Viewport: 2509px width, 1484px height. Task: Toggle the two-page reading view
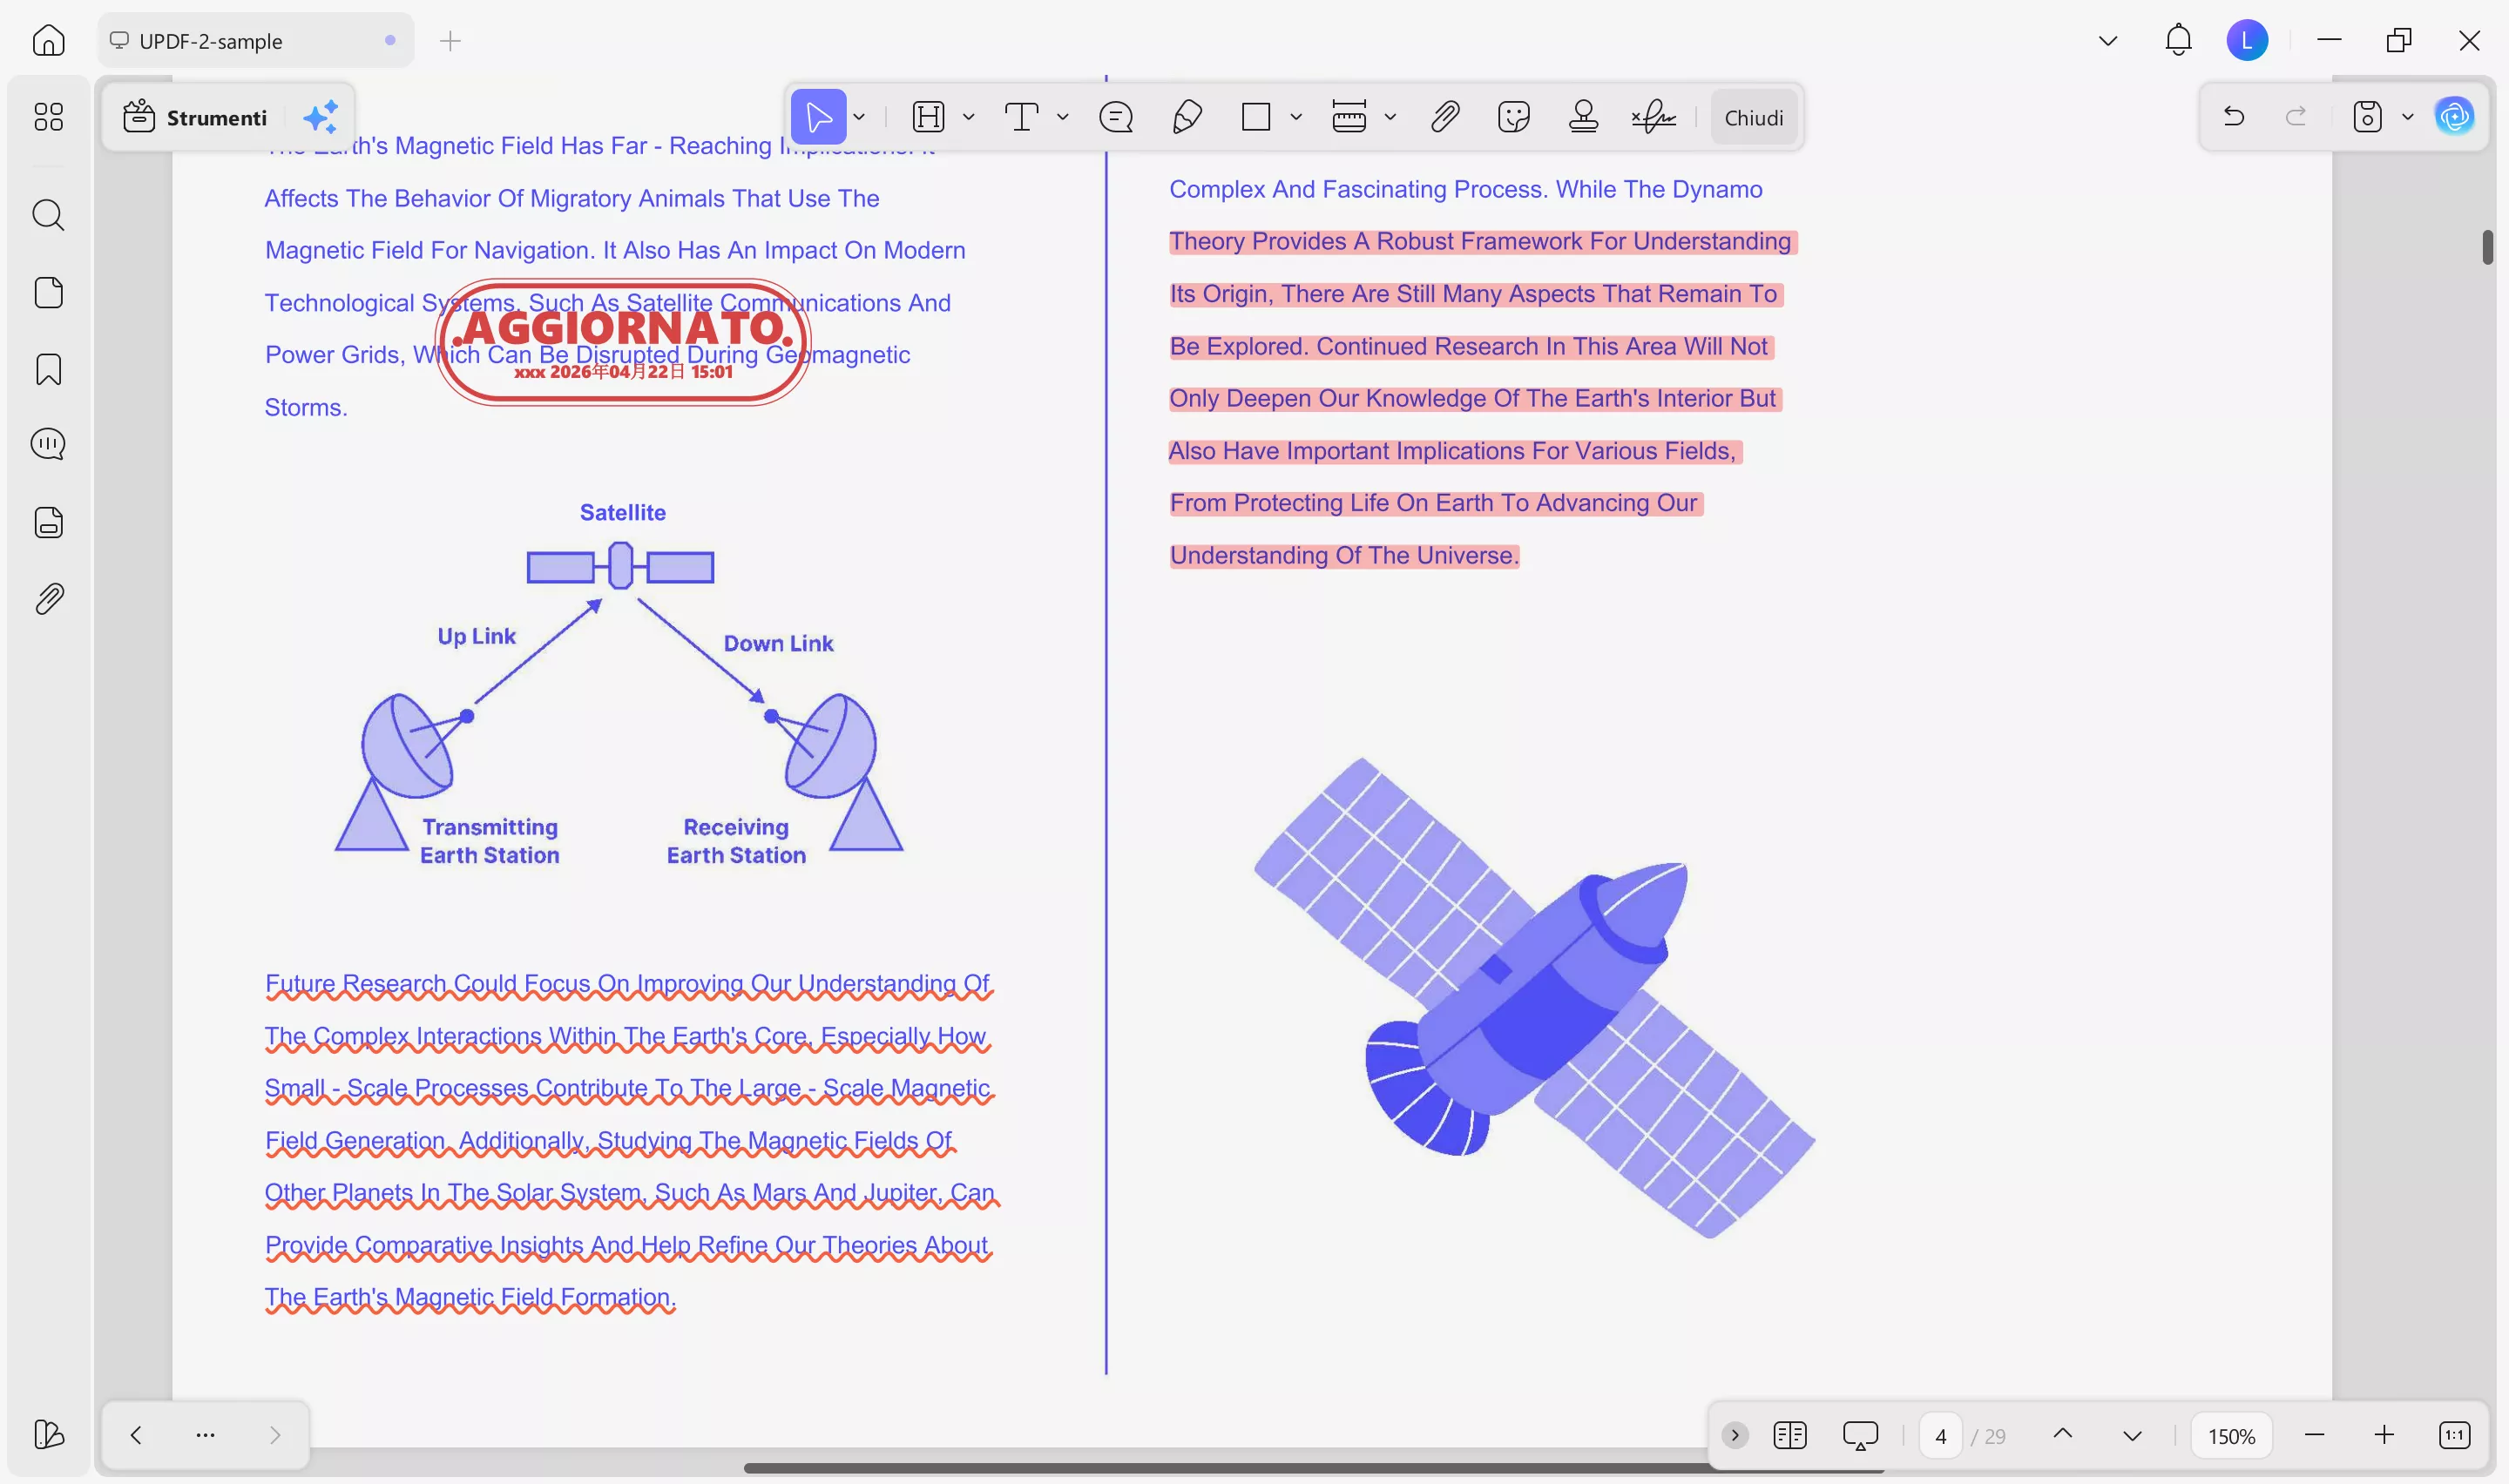(x=1790, y=1435)
